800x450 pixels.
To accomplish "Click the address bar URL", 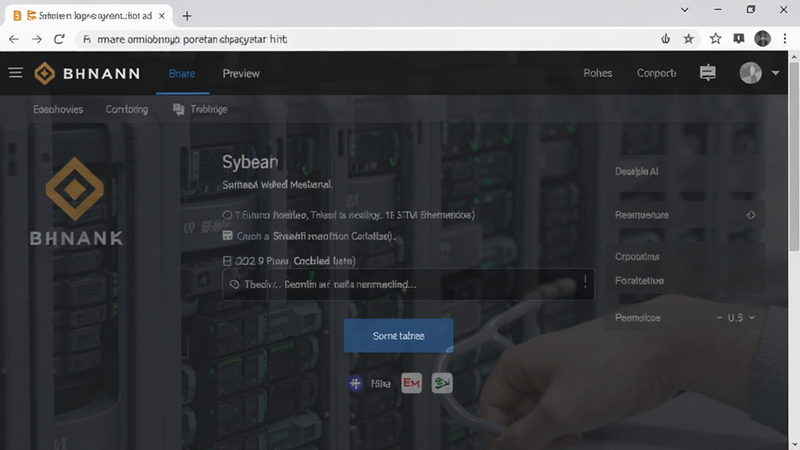I will [192, 39].
